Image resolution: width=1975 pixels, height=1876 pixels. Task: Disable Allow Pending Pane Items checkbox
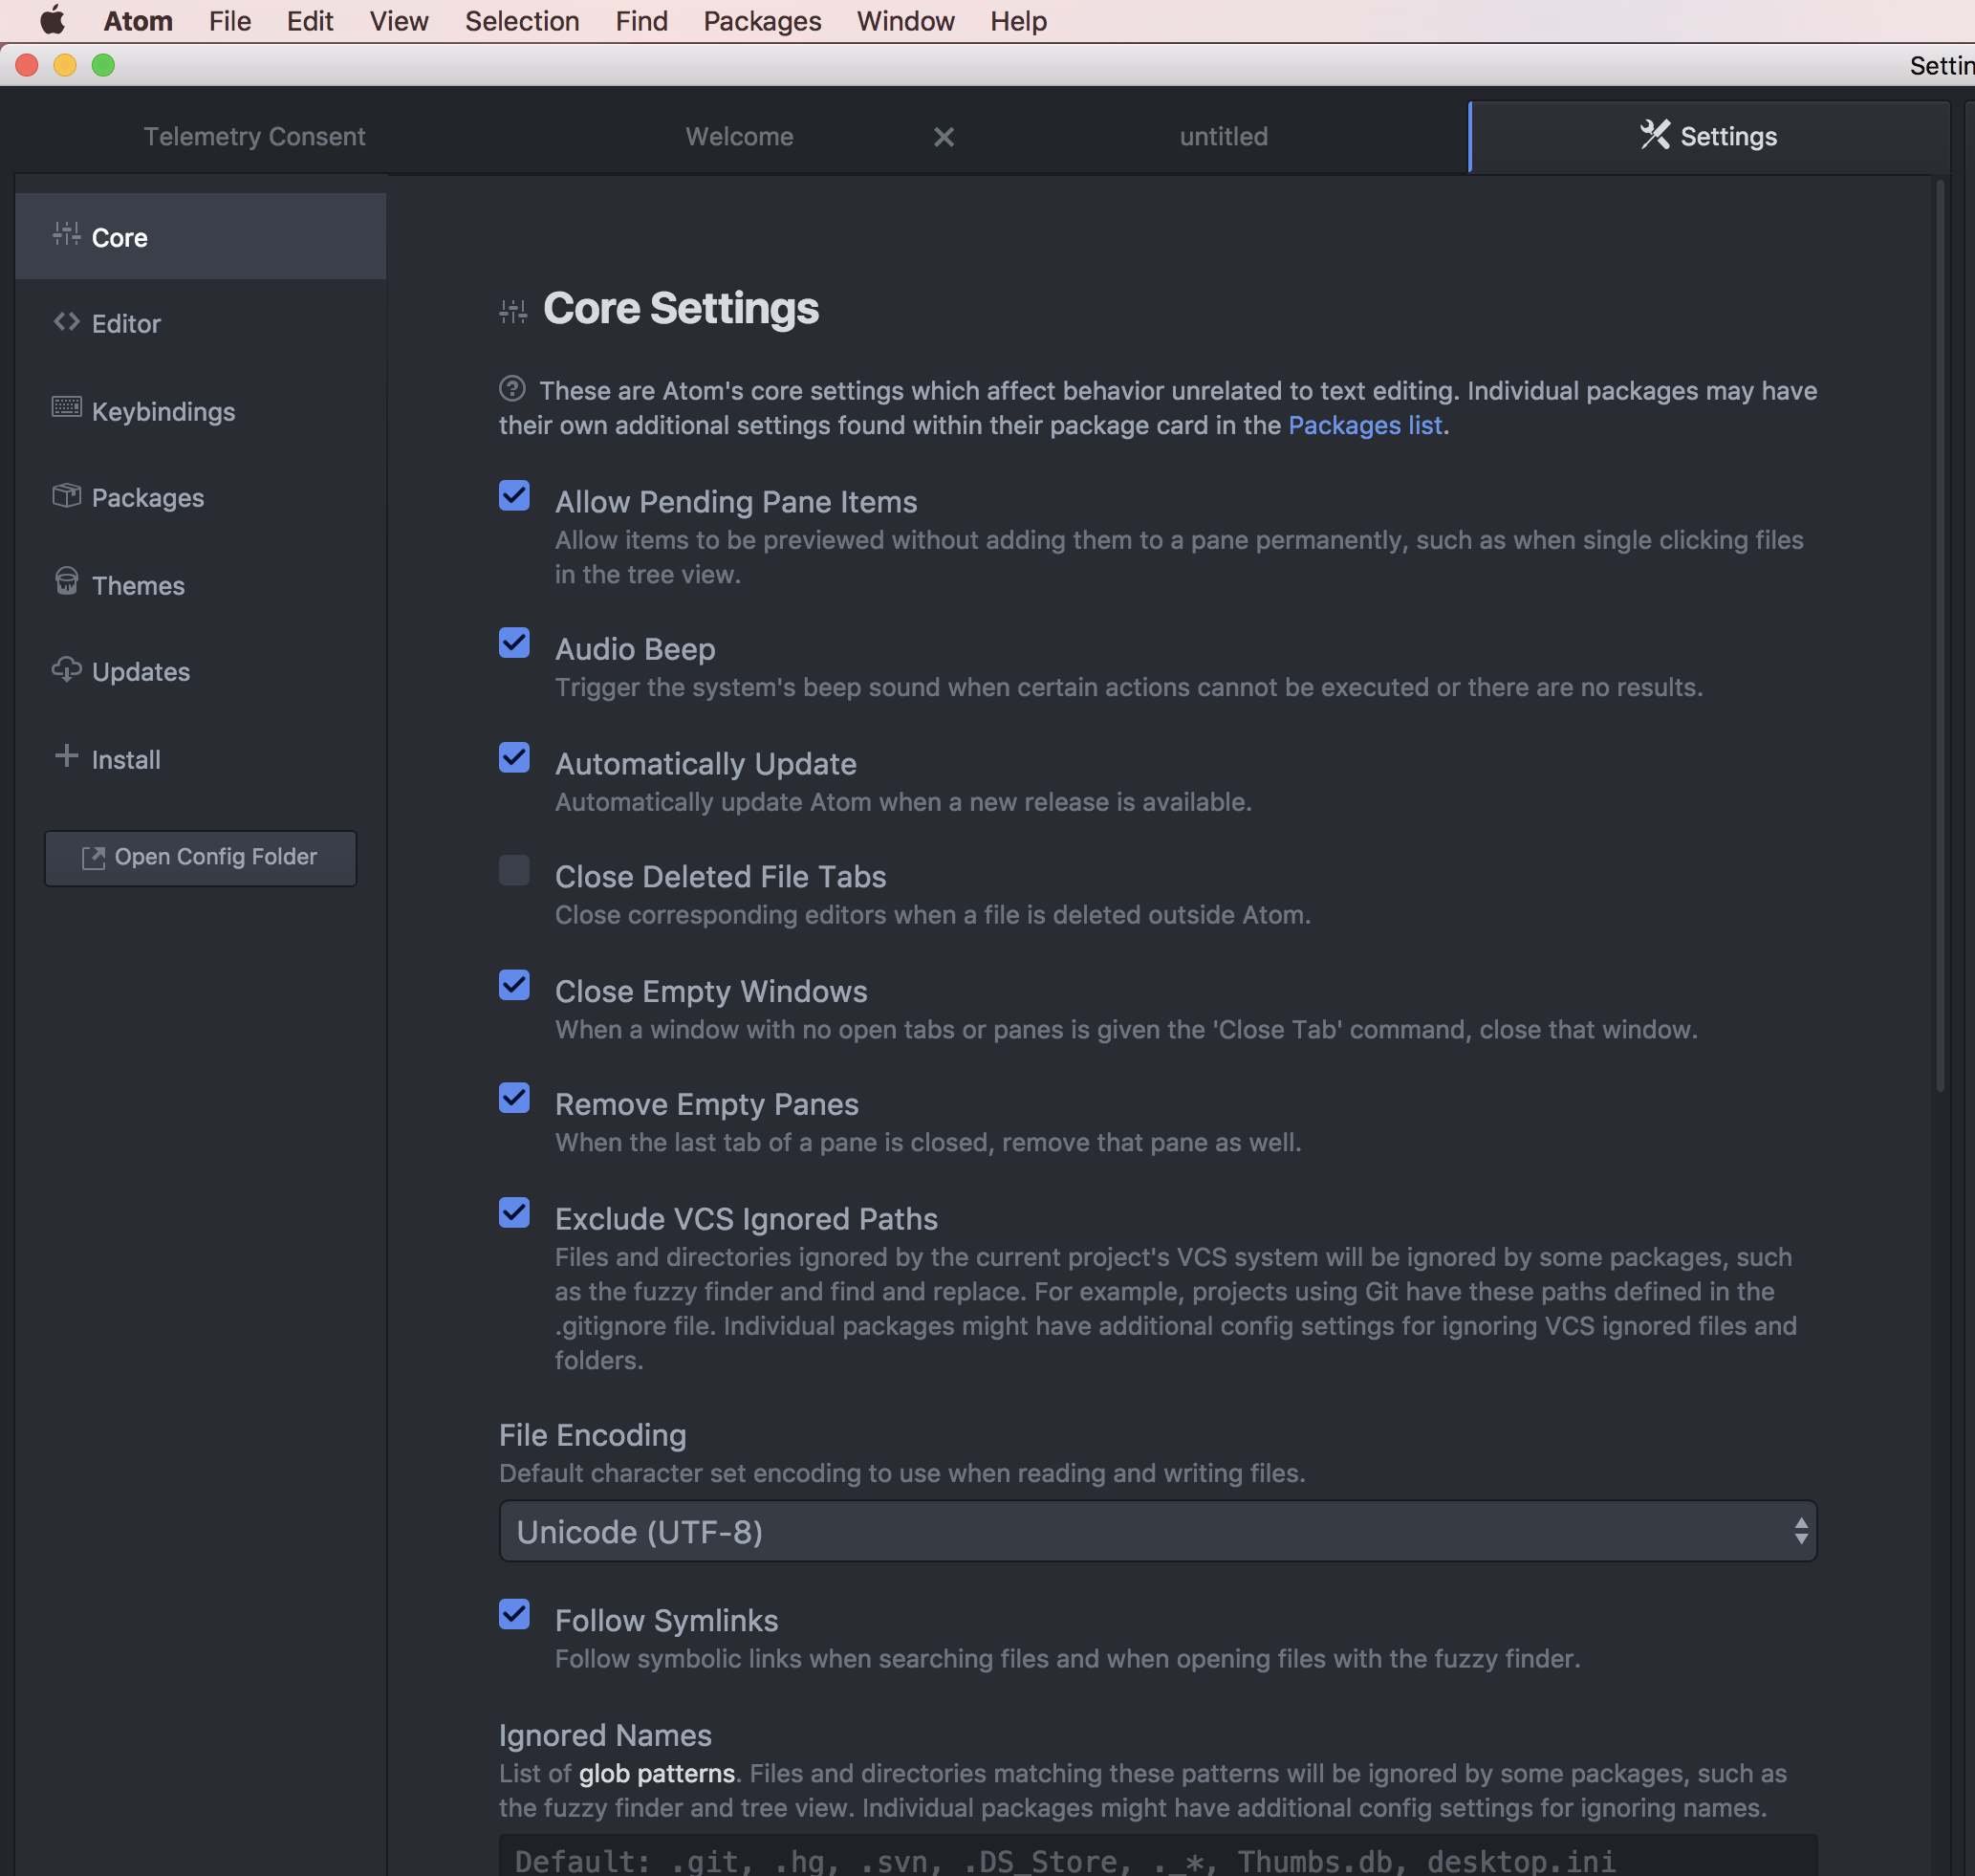[x=514, y=496]
